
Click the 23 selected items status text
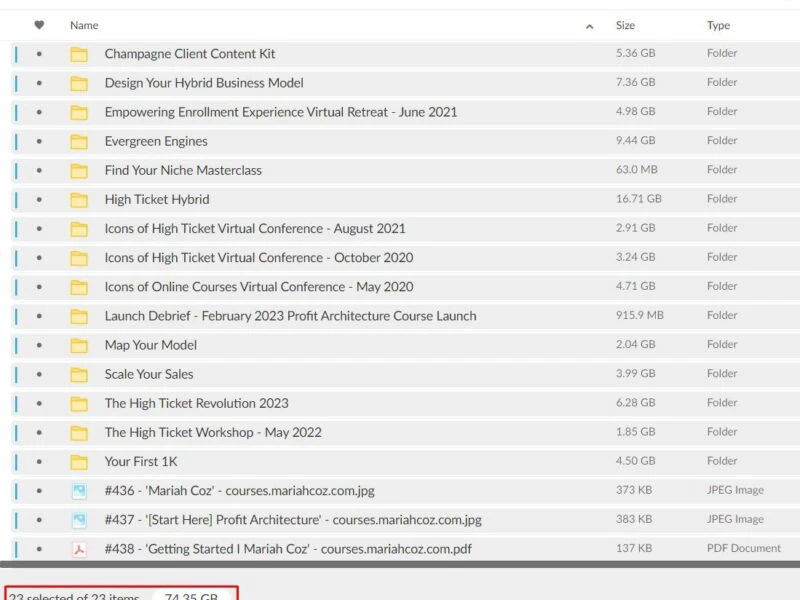(x=75, y=596)
